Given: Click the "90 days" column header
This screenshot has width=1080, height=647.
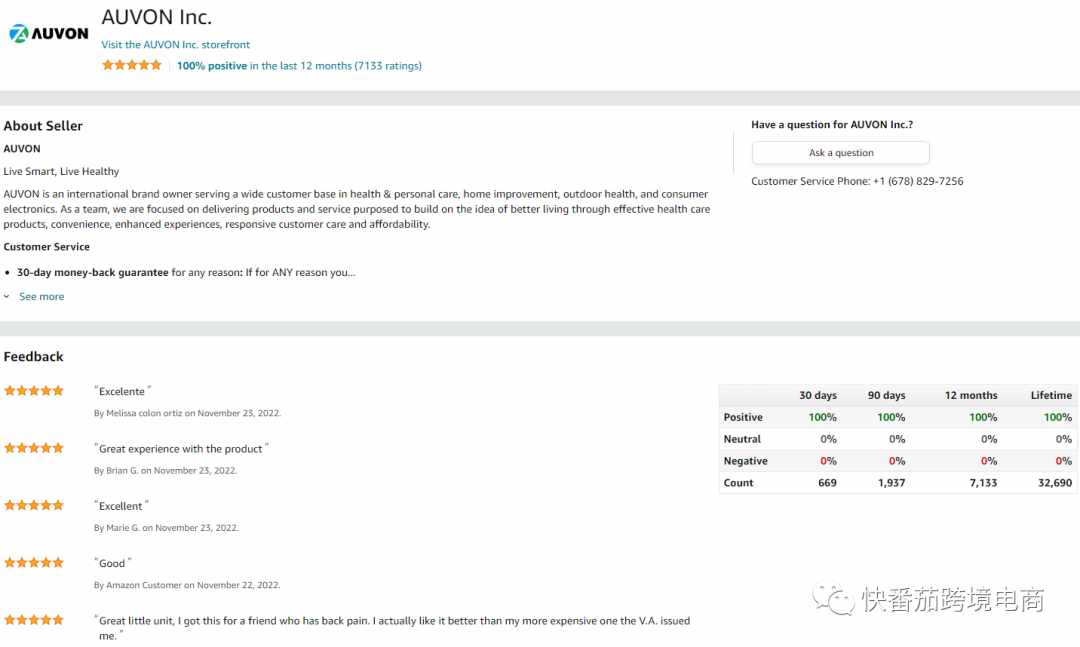Looking at the screenshot, I should coord(886,396).
